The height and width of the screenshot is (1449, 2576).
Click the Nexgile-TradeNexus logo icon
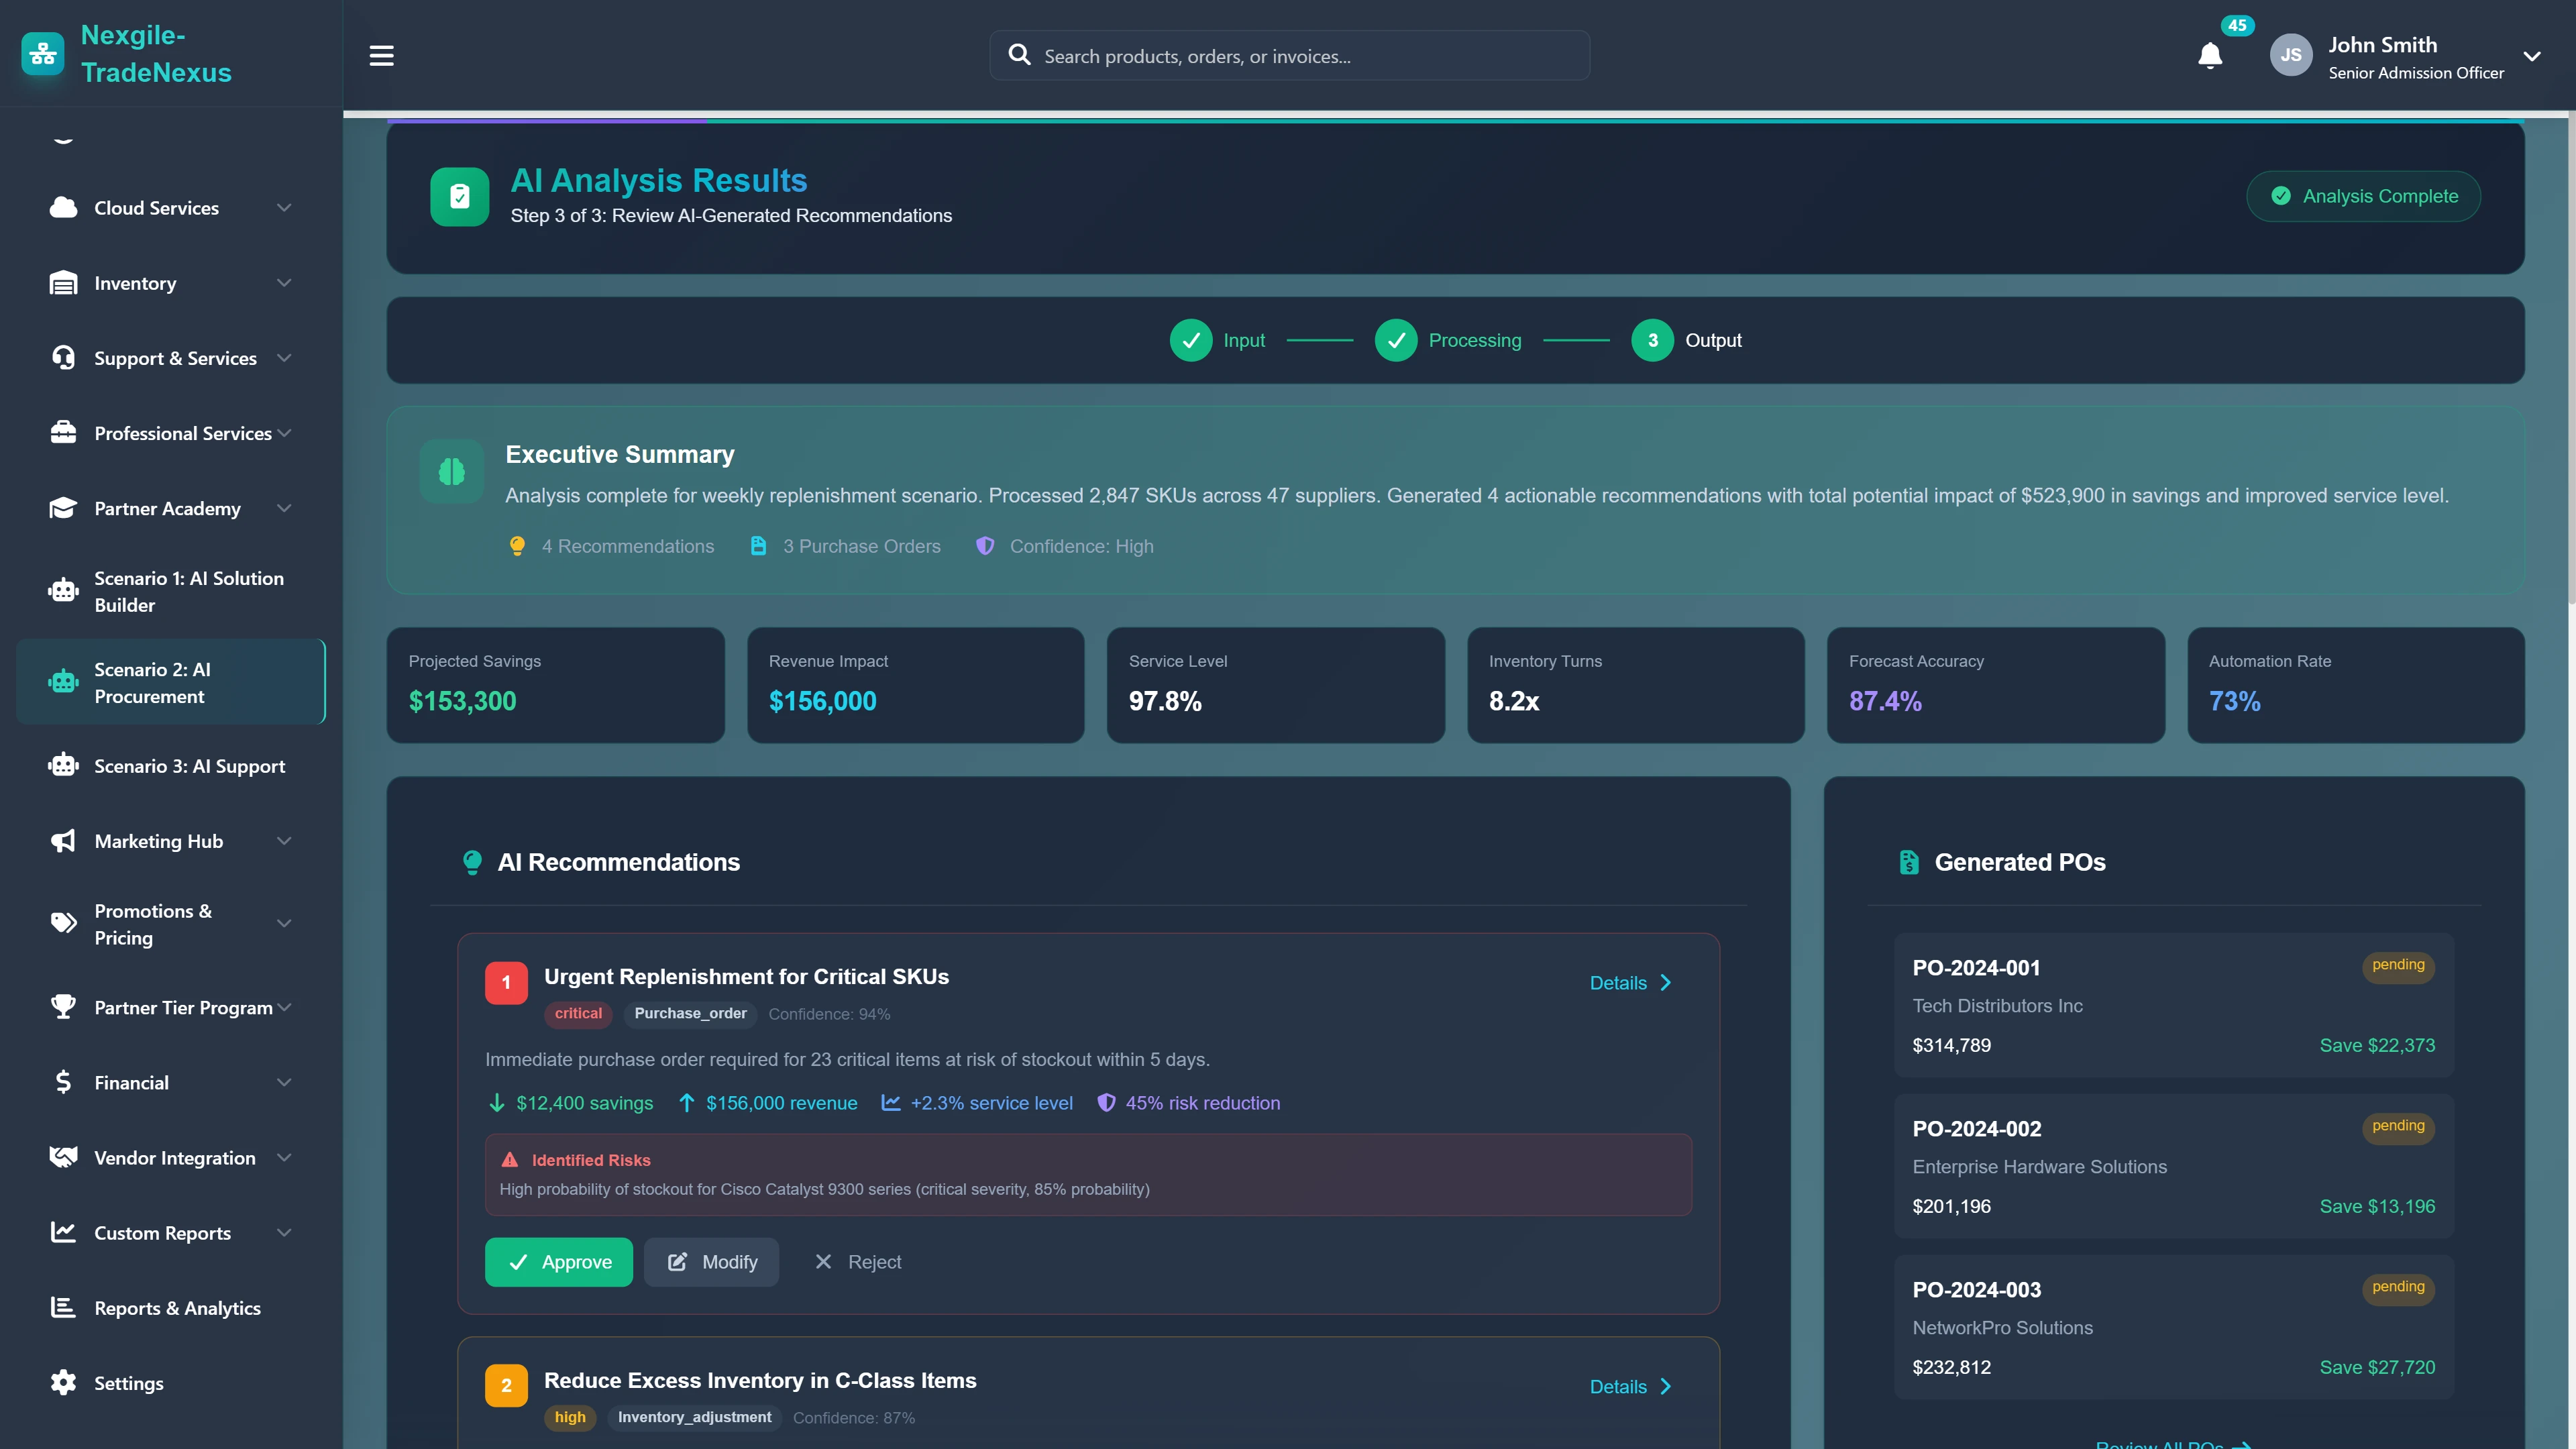42,53
